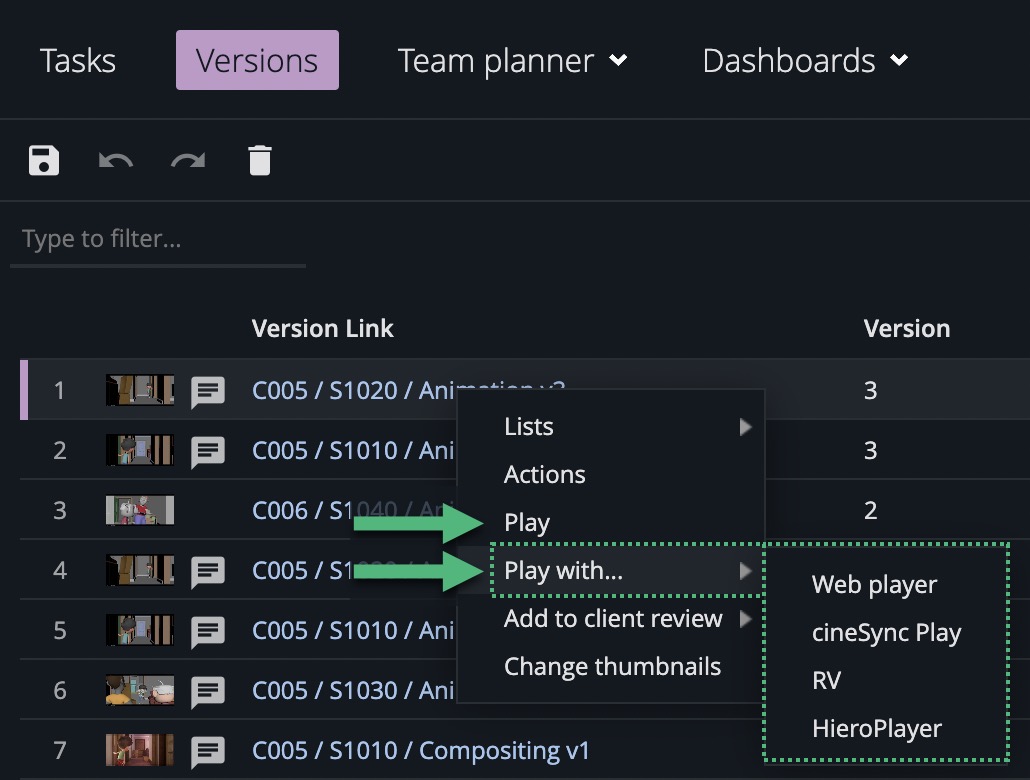Click the Type to filter field
The image size is (1030, 780).
click(x=157, y=238)
